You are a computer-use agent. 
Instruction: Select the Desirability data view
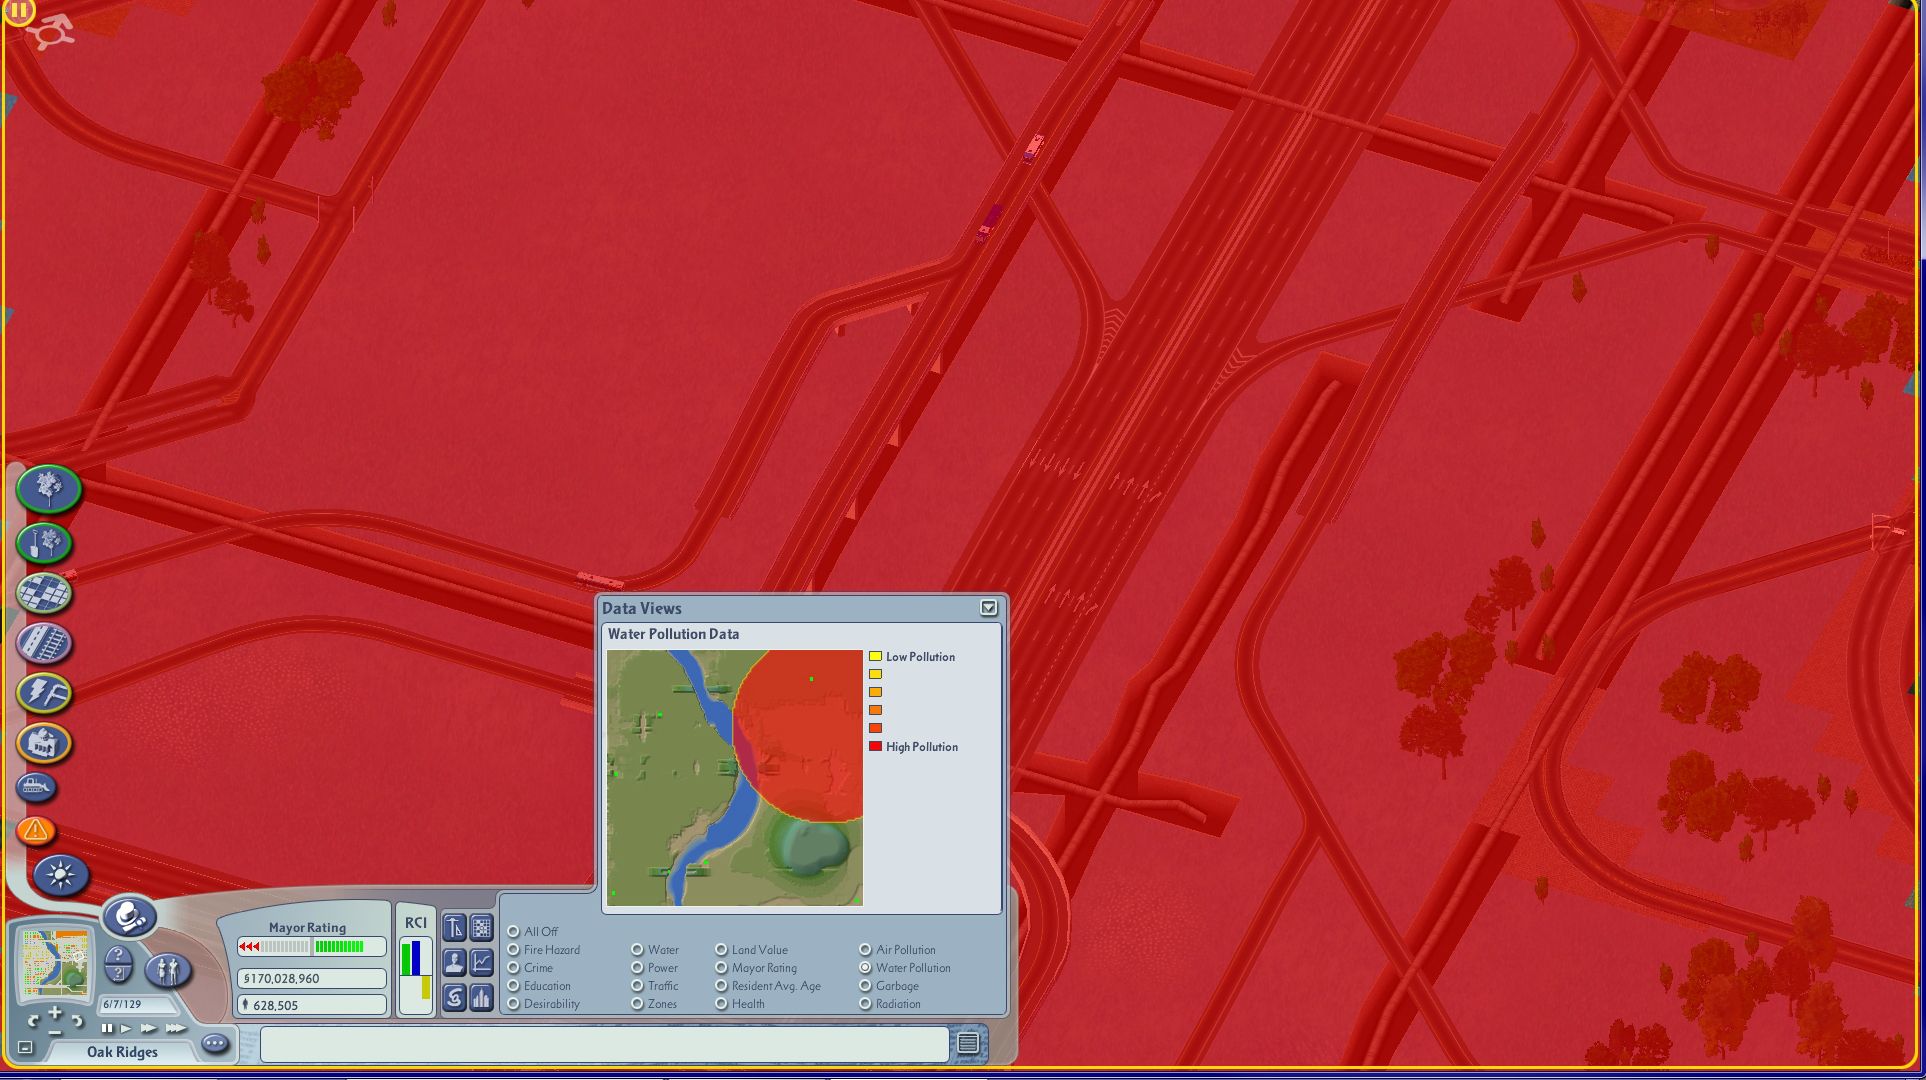pos(543,1003)
